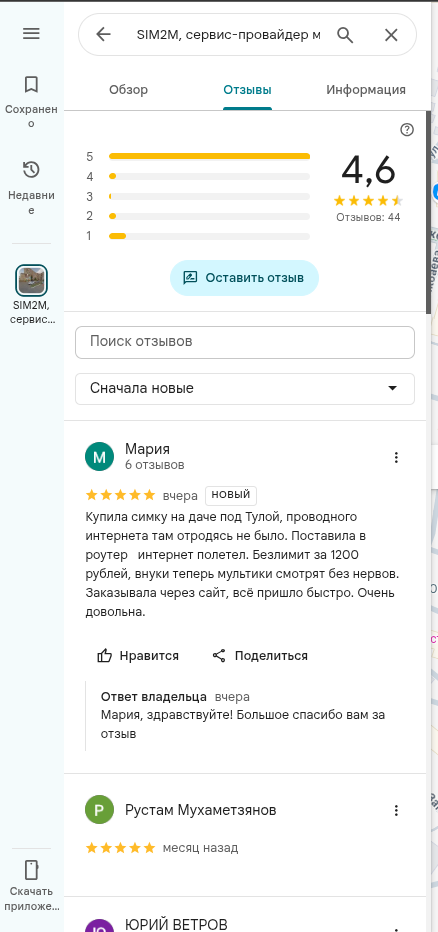The image size is (438, 932).
Task: Select the Отзывы tab
Action: (247, 90)
